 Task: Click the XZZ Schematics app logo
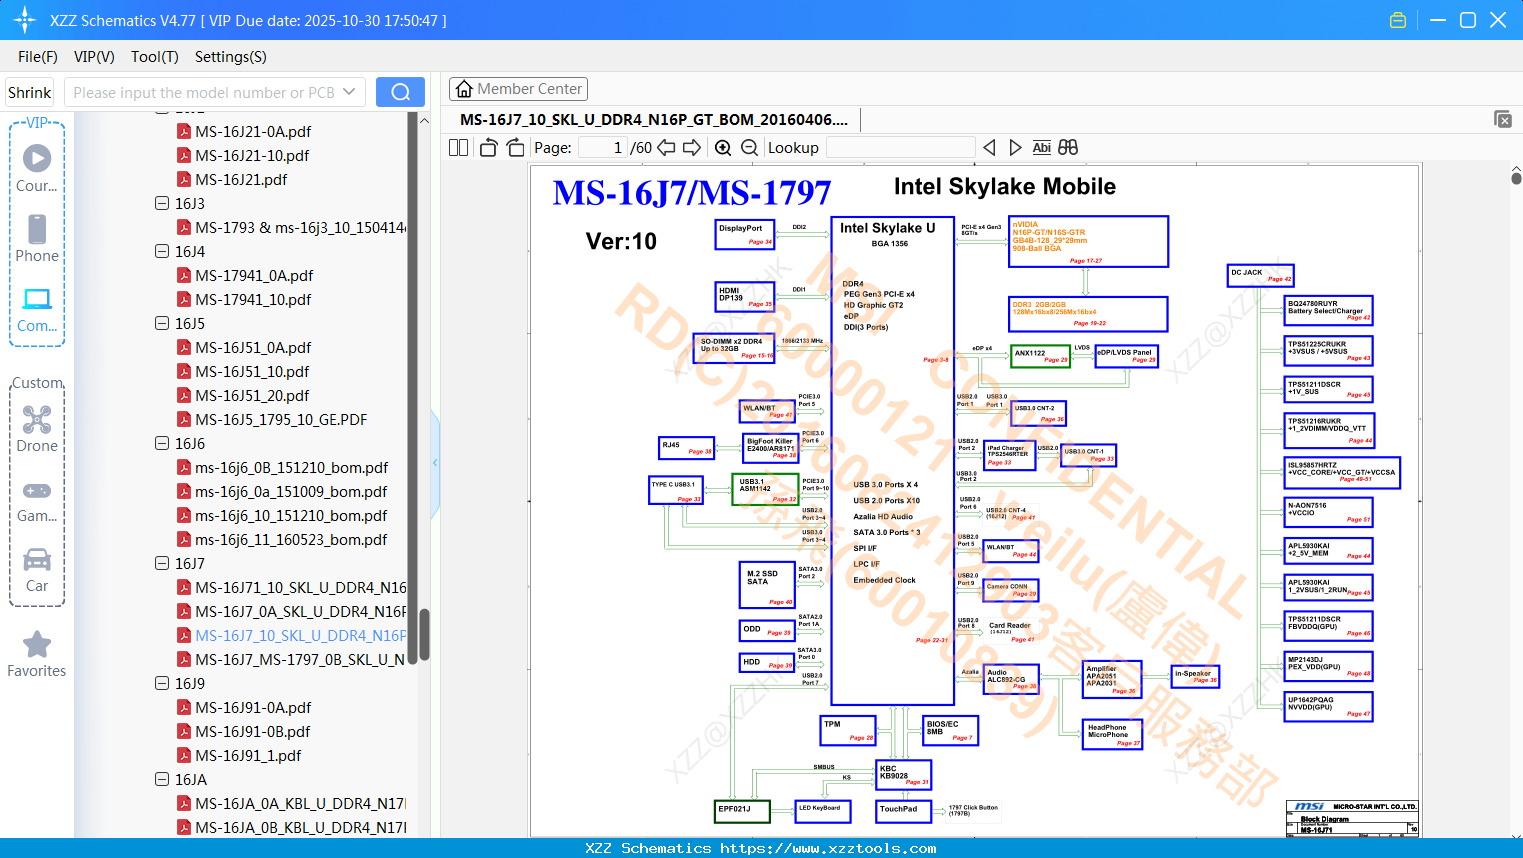(x=24, y=20)
